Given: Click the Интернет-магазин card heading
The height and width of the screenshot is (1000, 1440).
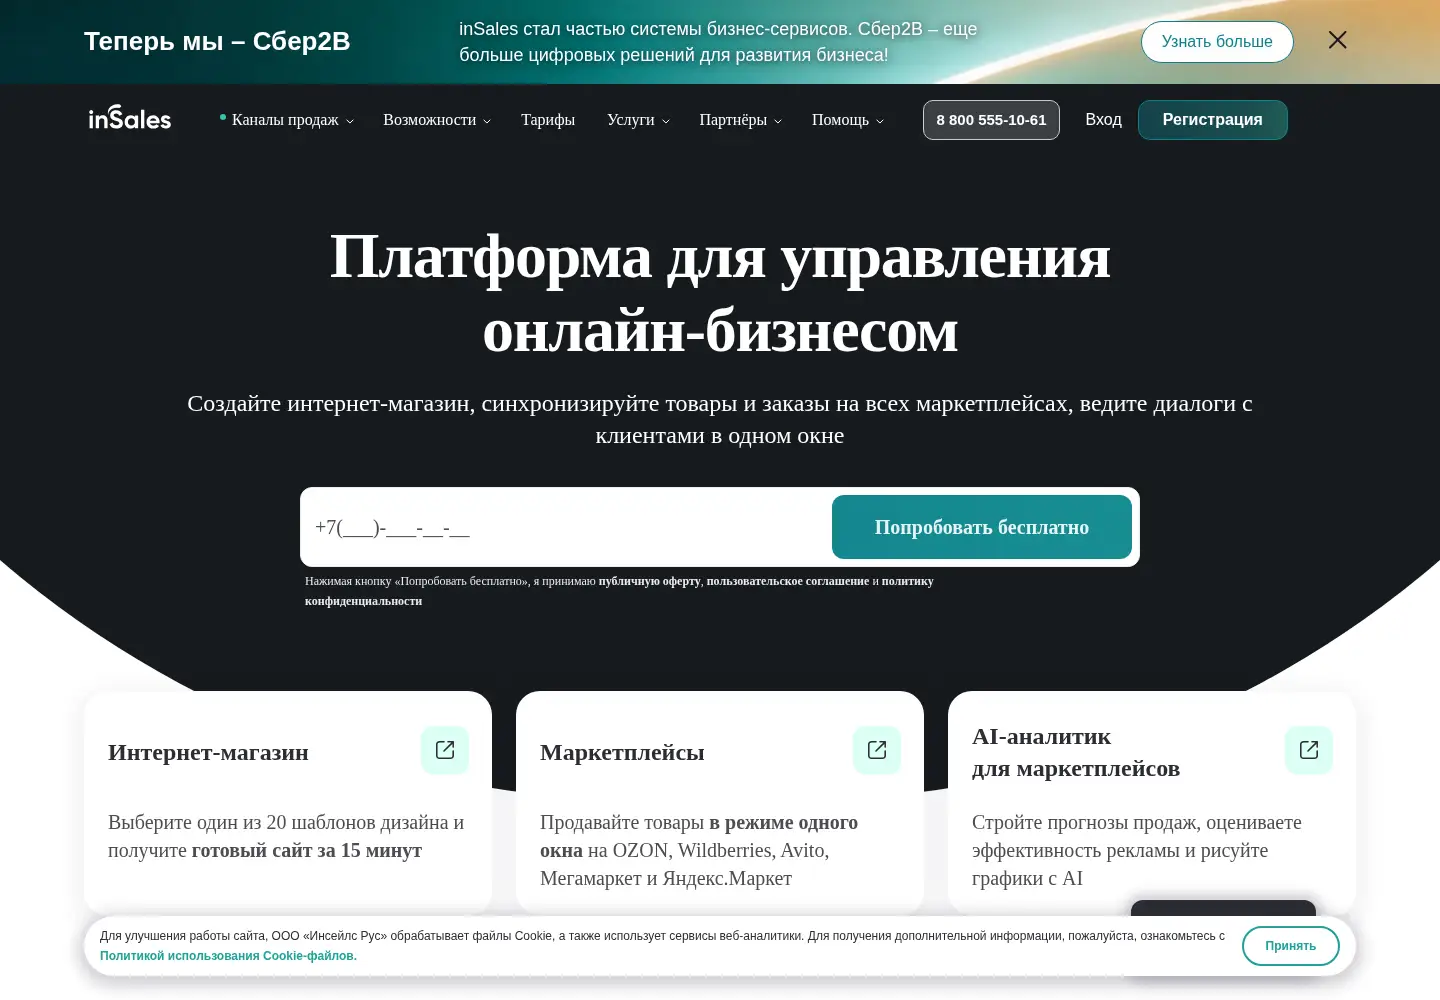Looking at the screenshot, I should [208, 752].
